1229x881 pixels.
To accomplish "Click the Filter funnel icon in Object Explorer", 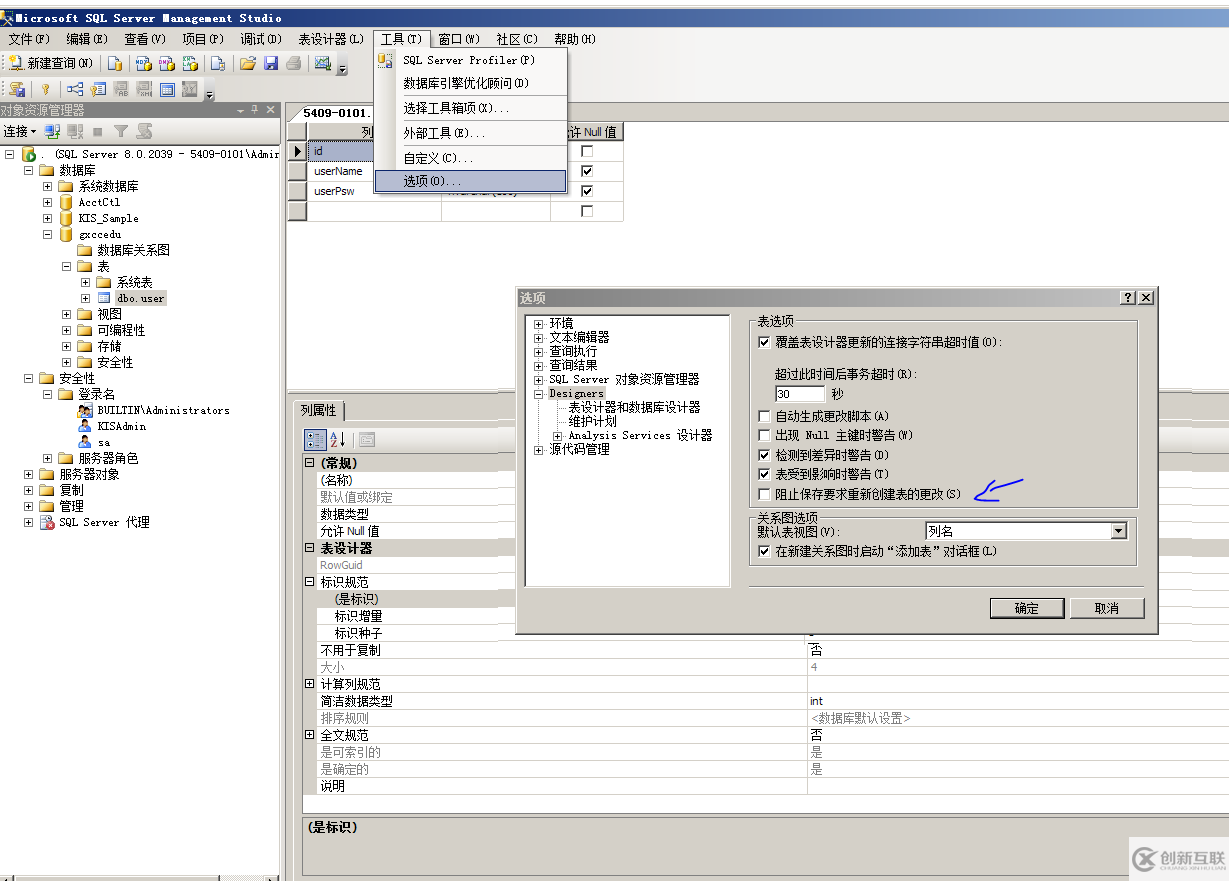I will (x=121, y=131).
